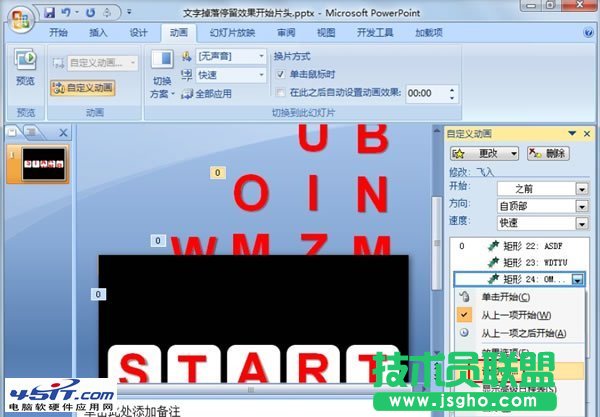Click the animation tag 0 beside WMZM row
The width and height of the screenshot is (600, 417).
(x=158, y=241)
